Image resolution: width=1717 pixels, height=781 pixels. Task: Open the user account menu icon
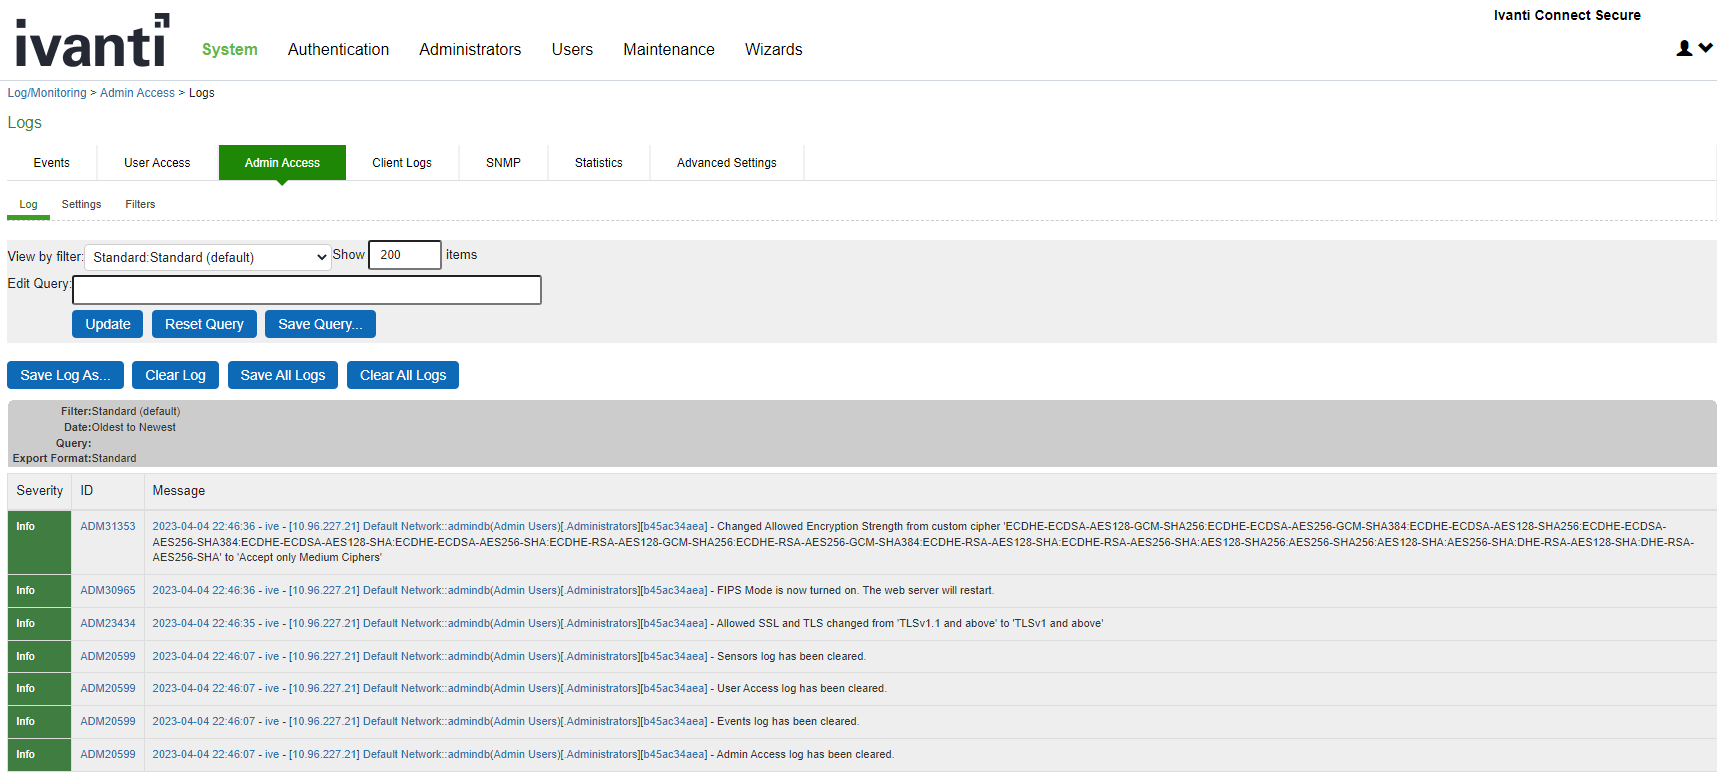1693,48
